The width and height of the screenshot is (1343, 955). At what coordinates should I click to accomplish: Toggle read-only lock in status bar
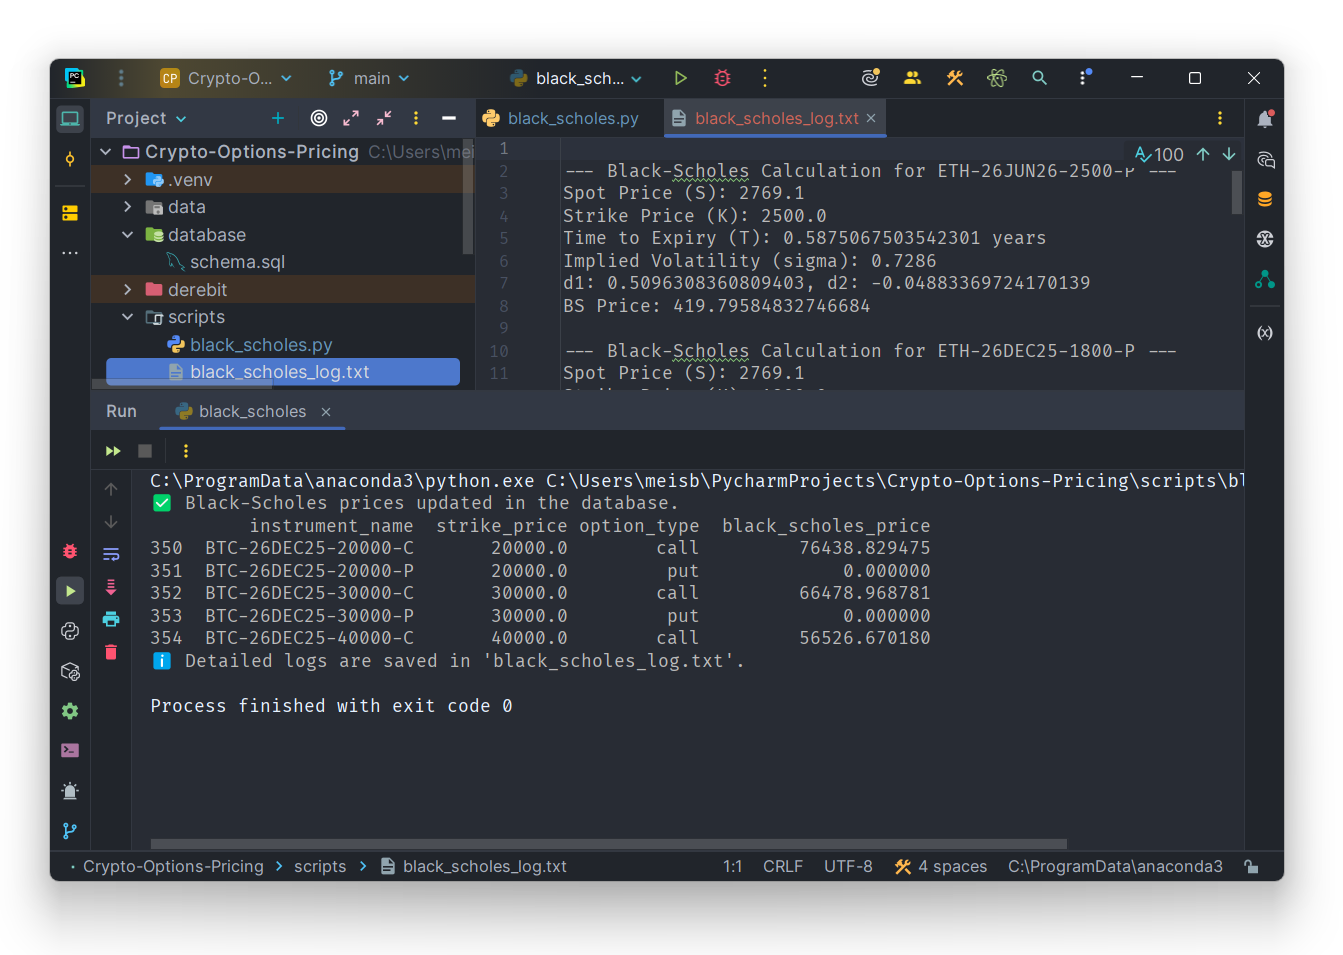(x=1251, y=867)
